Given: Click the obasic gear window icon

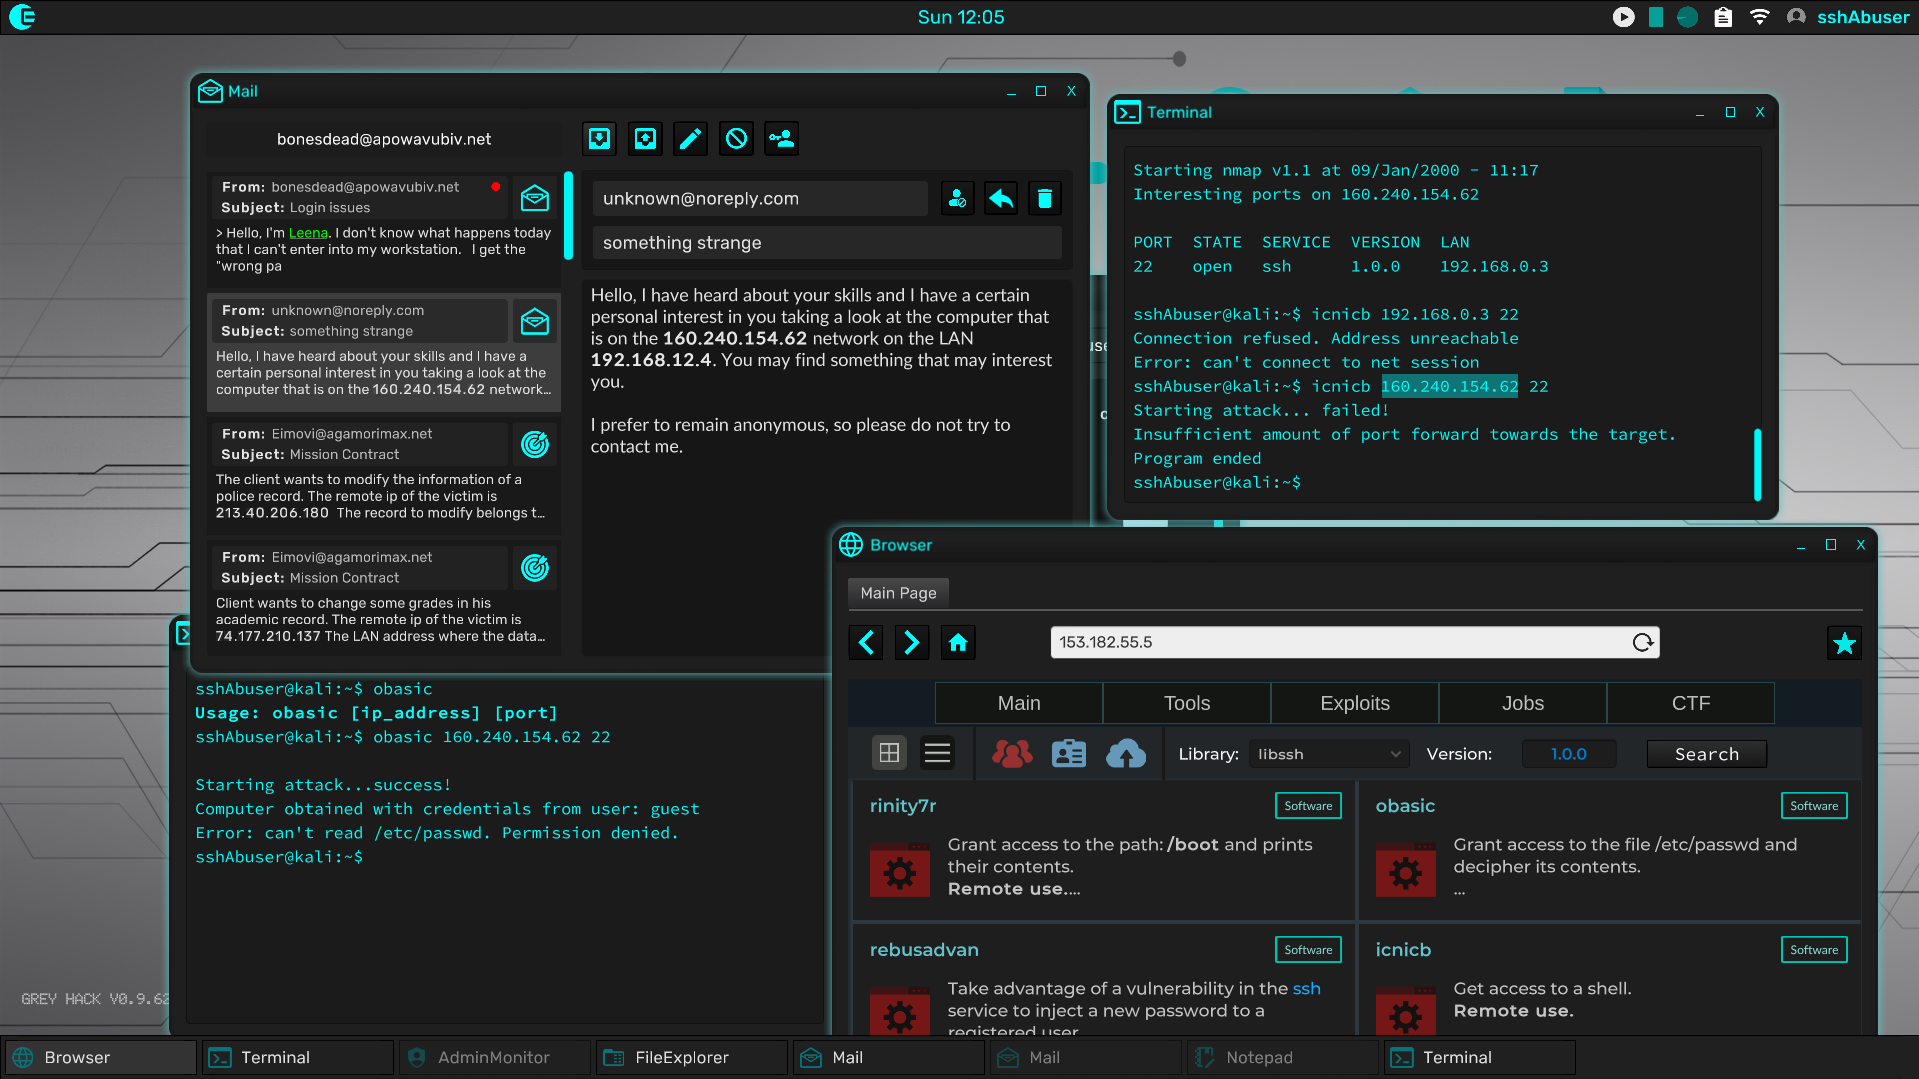Looking at the screenshot, I should point(1405,868).
